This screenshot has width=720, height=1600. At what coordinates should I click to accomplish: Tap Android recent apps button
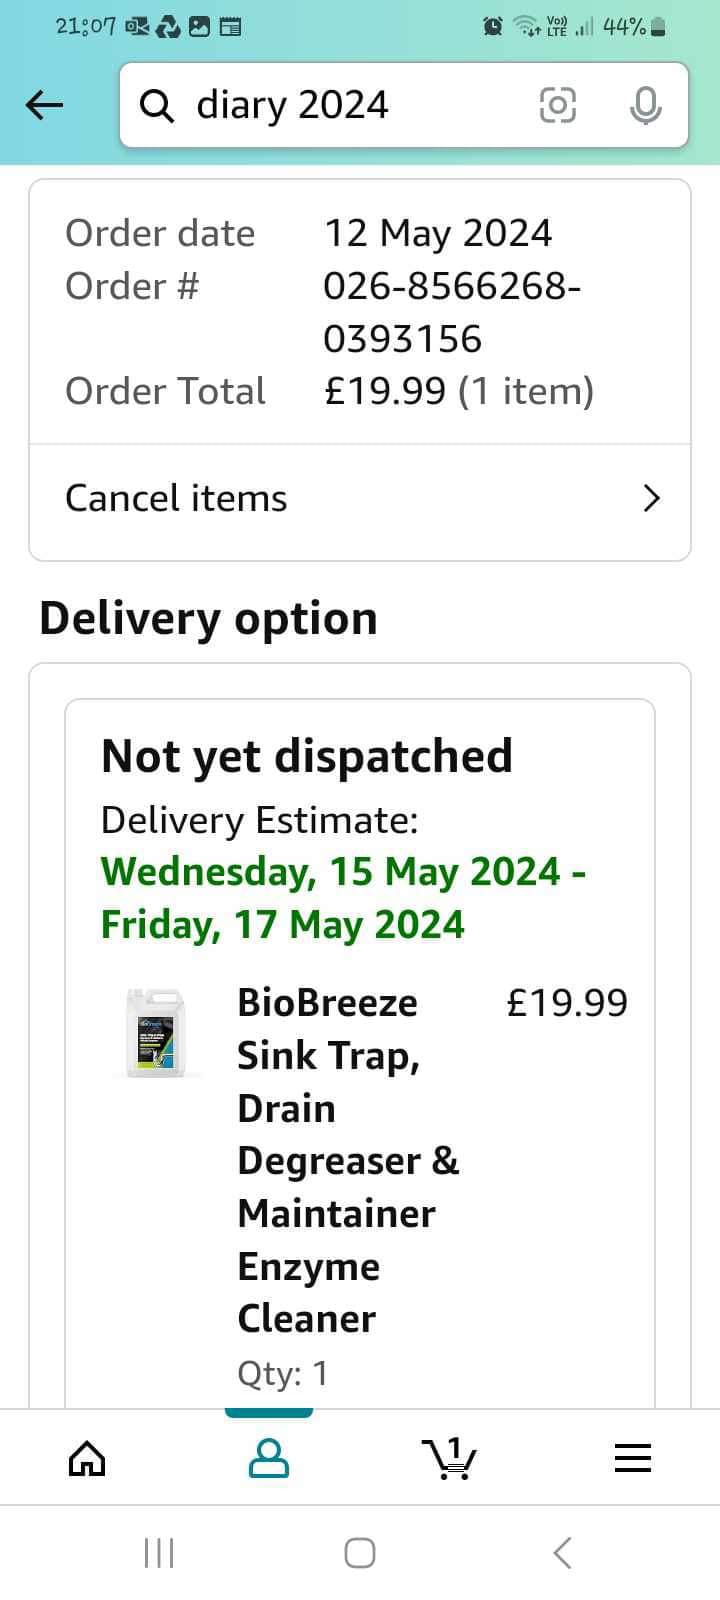159,1553
